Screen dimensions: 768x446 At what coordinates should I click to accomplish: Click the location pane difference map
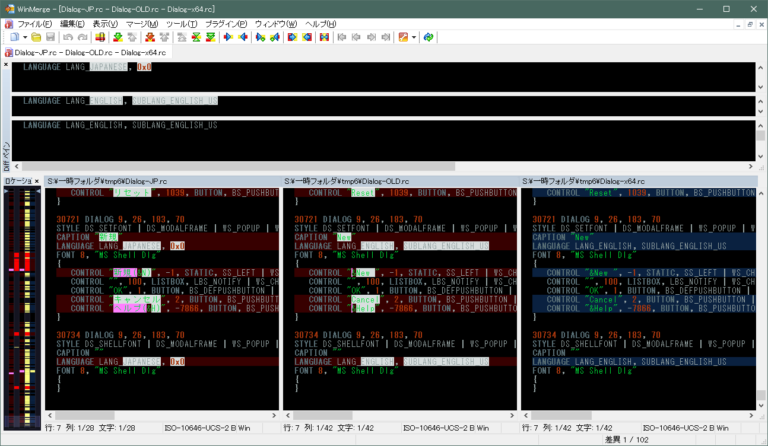(21, 300)
